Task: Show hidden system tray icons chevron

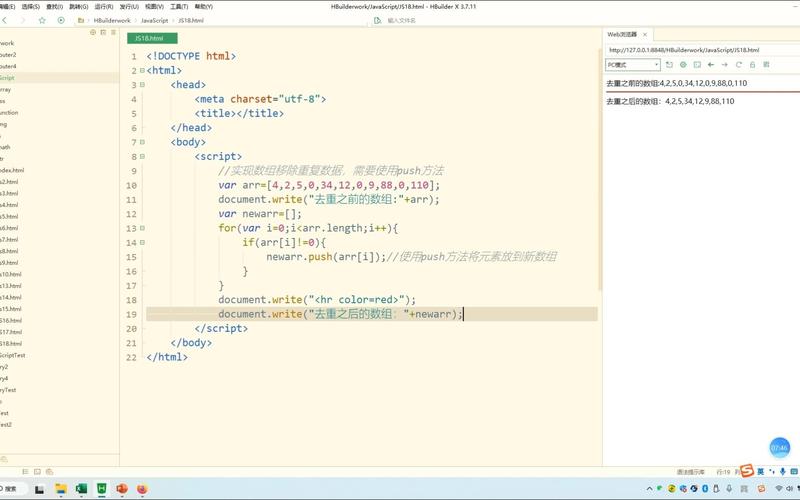Action: coord(649,489)
